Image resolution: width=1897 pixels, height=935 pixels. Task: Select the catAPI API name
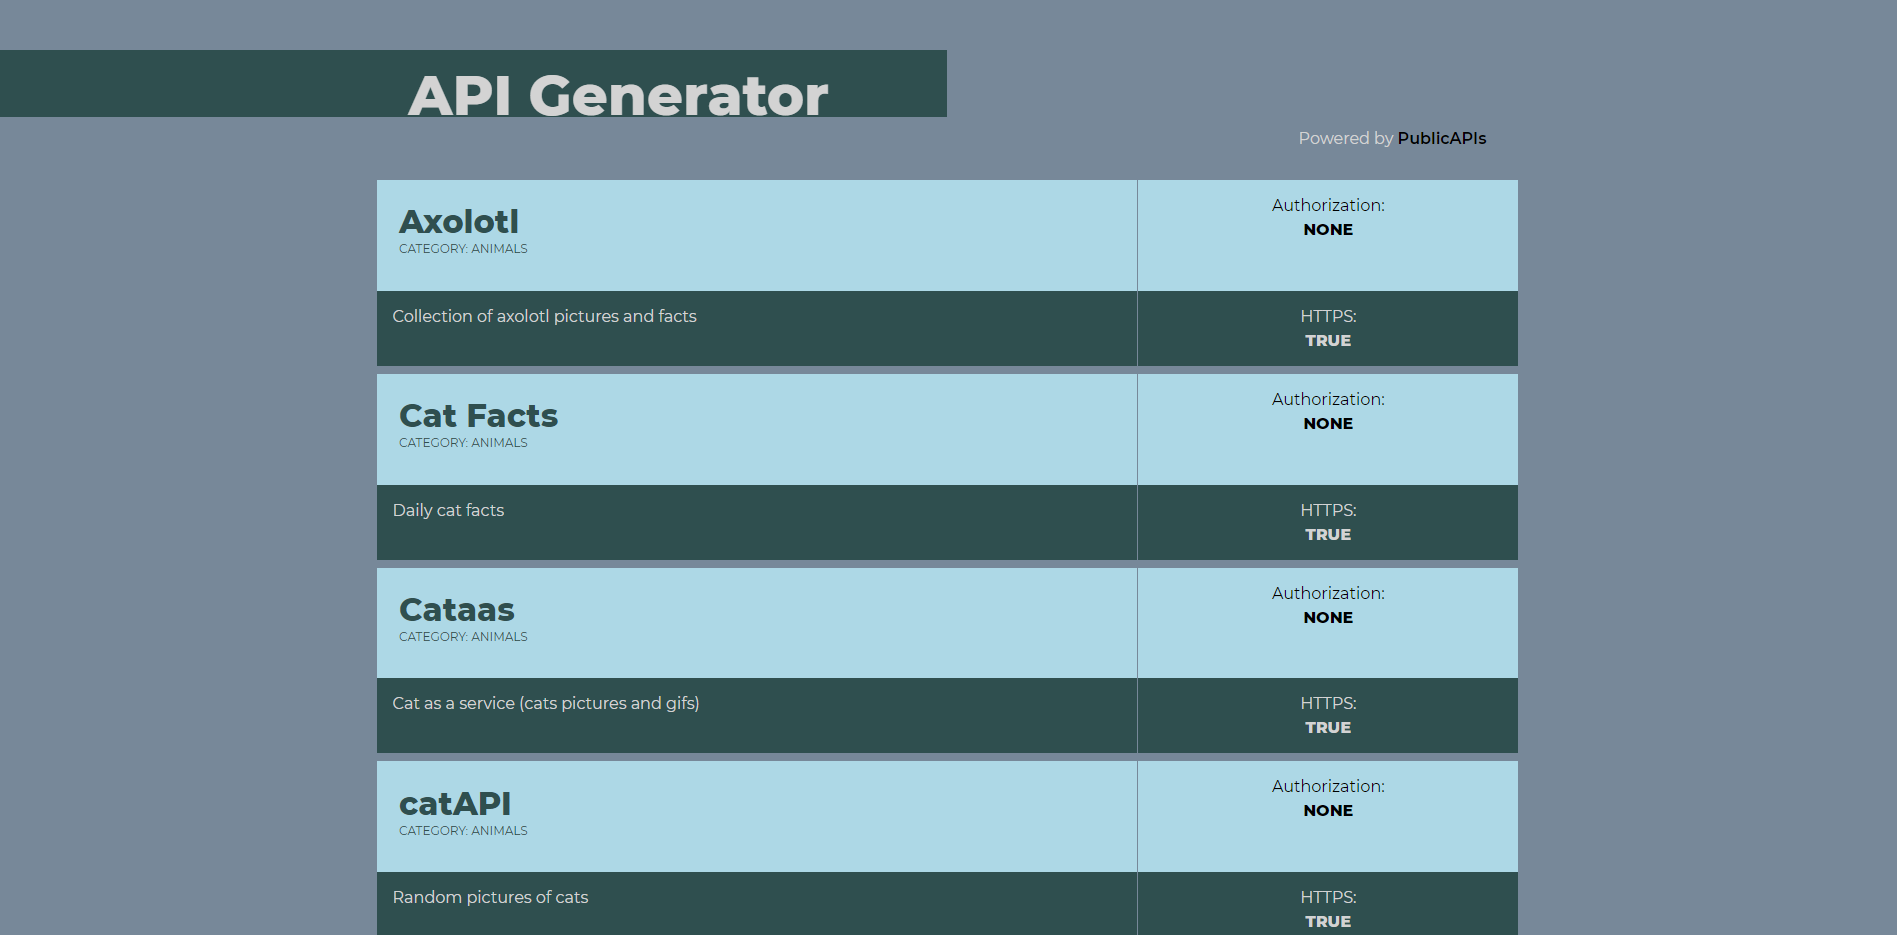tap(455, 803)
